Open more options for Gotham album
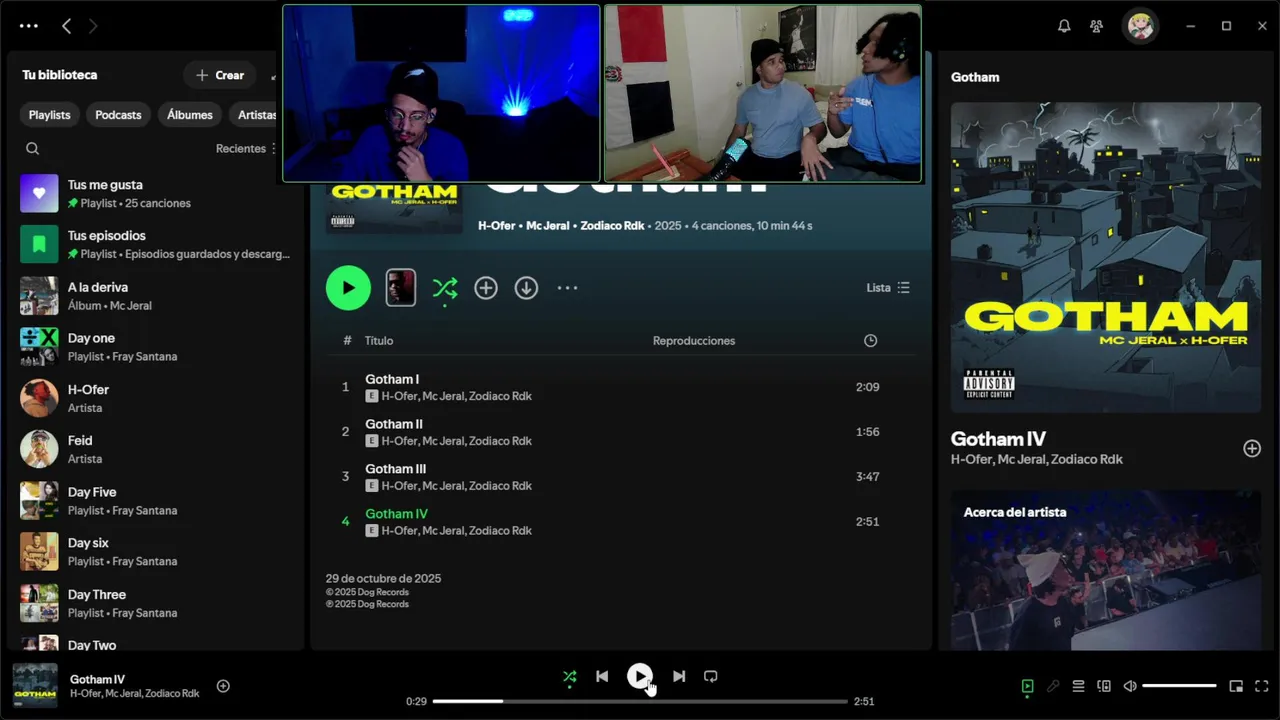Screen dimensions: 1280x720 pos(567,288)
